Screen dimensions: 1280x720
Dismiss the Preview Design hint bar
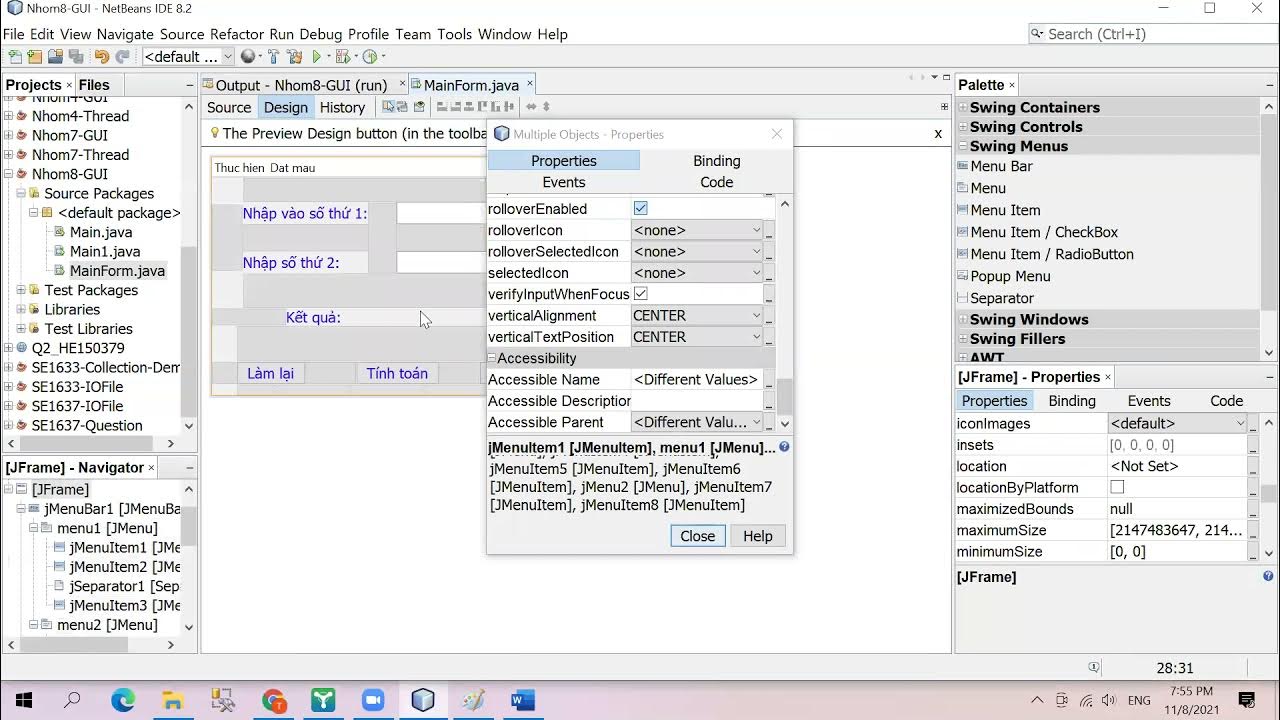[x=938, y=133]
